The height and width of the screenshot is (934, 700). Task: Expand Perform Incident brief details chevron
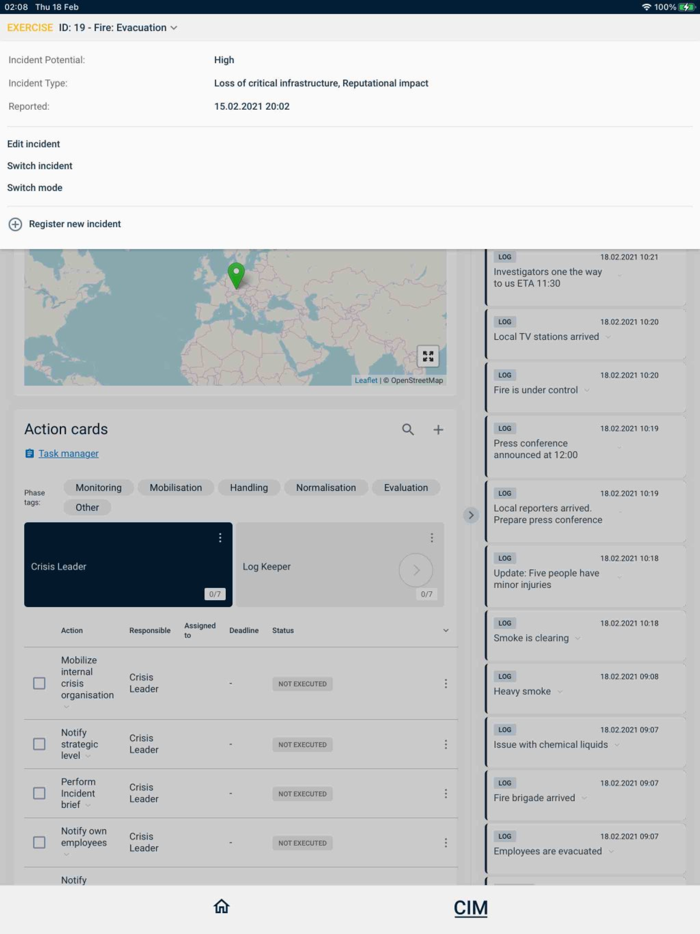[88, 805]
